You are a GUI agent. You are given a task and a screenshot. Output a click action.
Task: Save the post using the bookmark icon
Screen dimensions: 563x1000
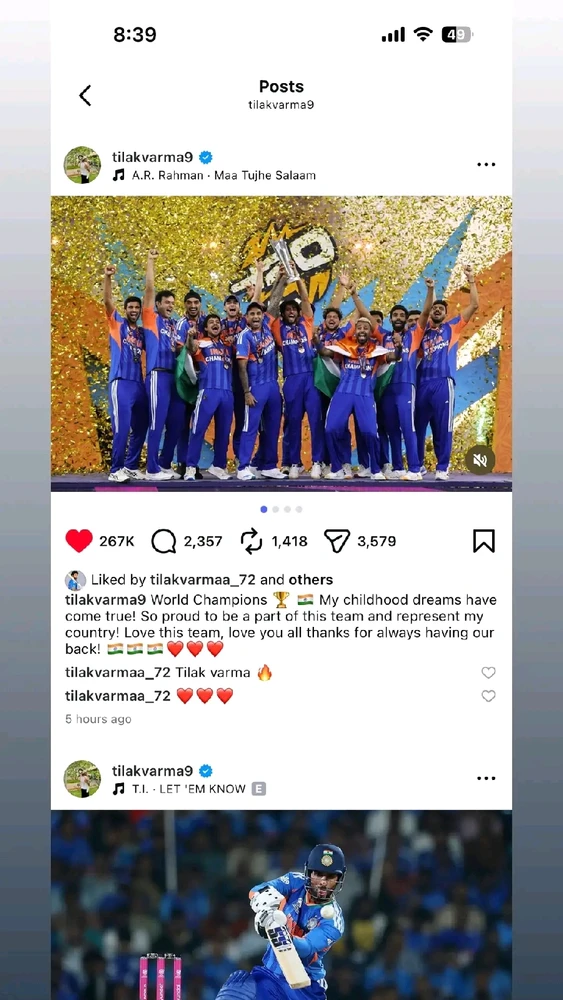coord(484,541)
